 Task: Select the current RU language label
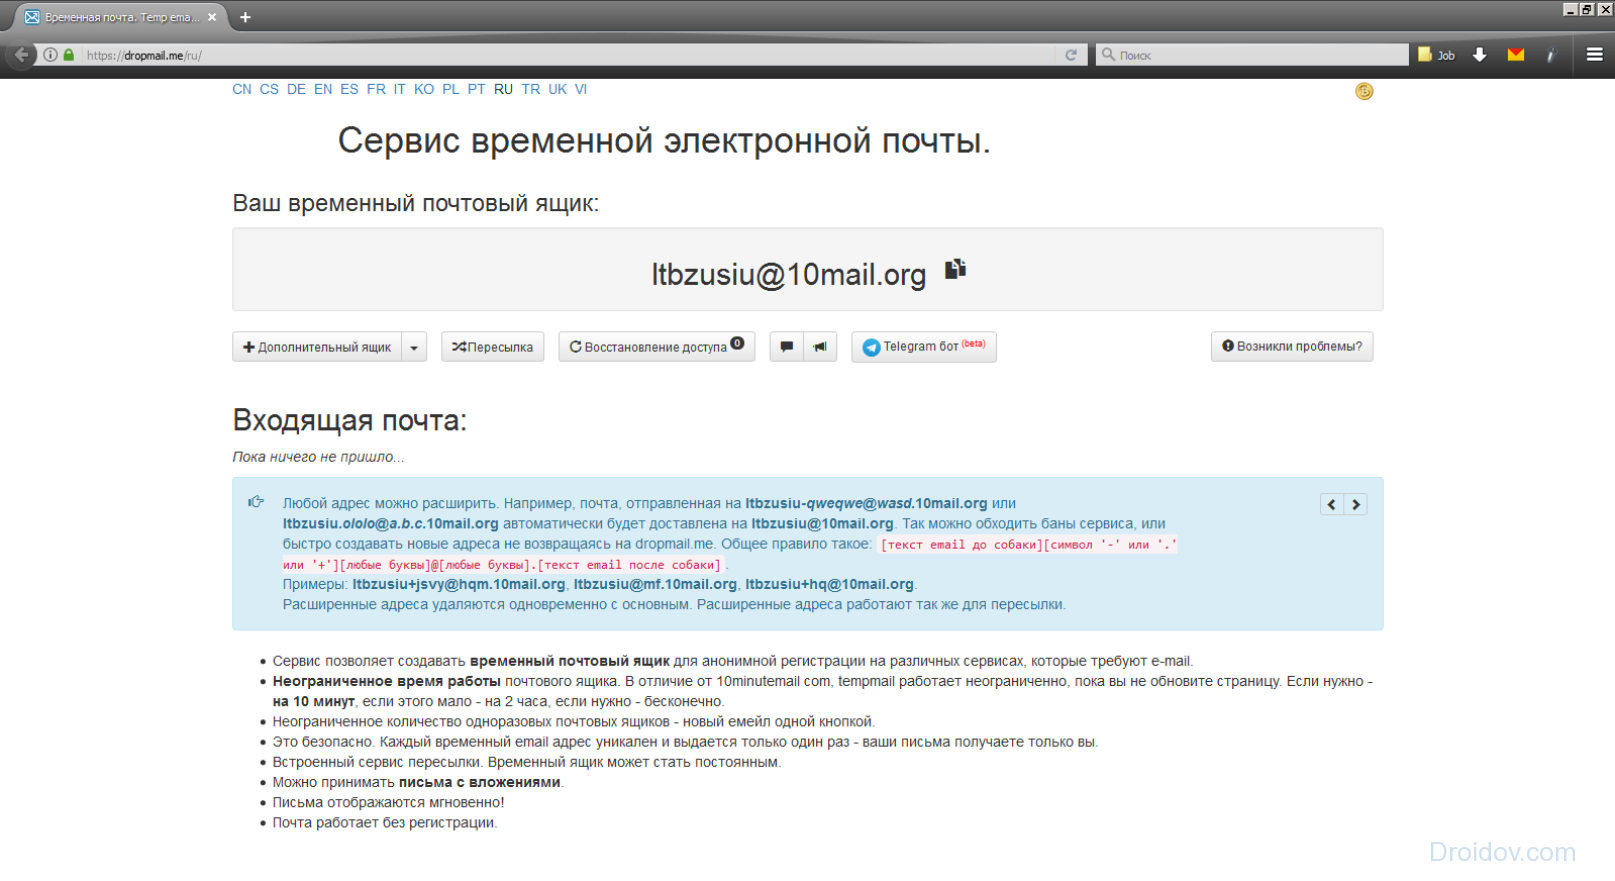(x=503, y=89)
